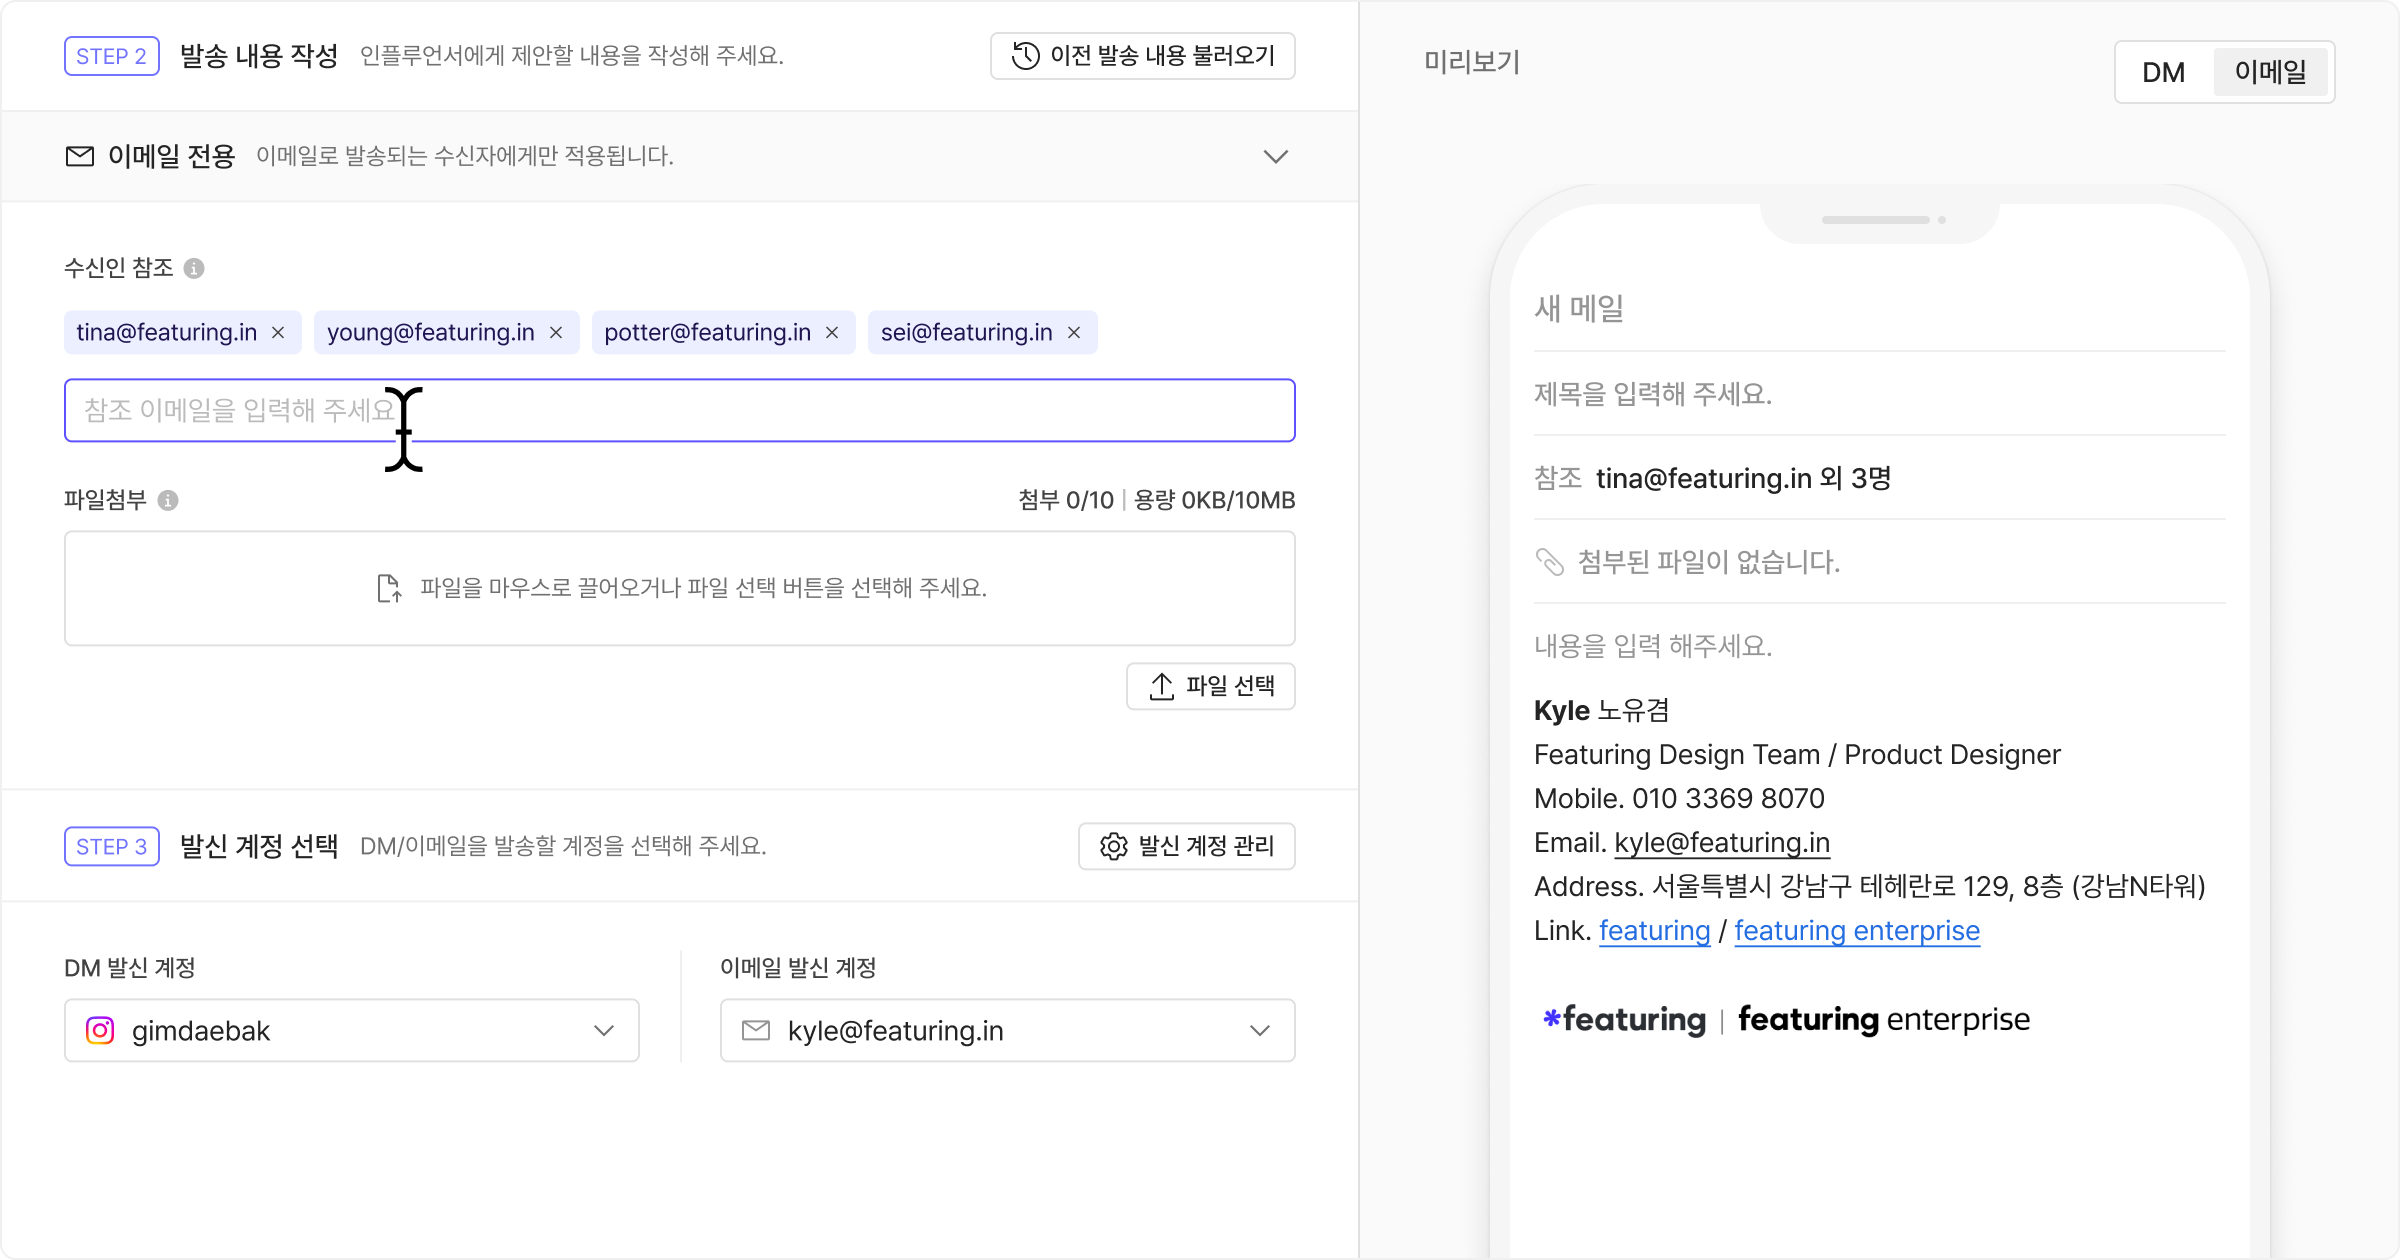Click 발신 계정 선택 heading
This screenshot has height=1260, width=2400.
pos(259,846)
